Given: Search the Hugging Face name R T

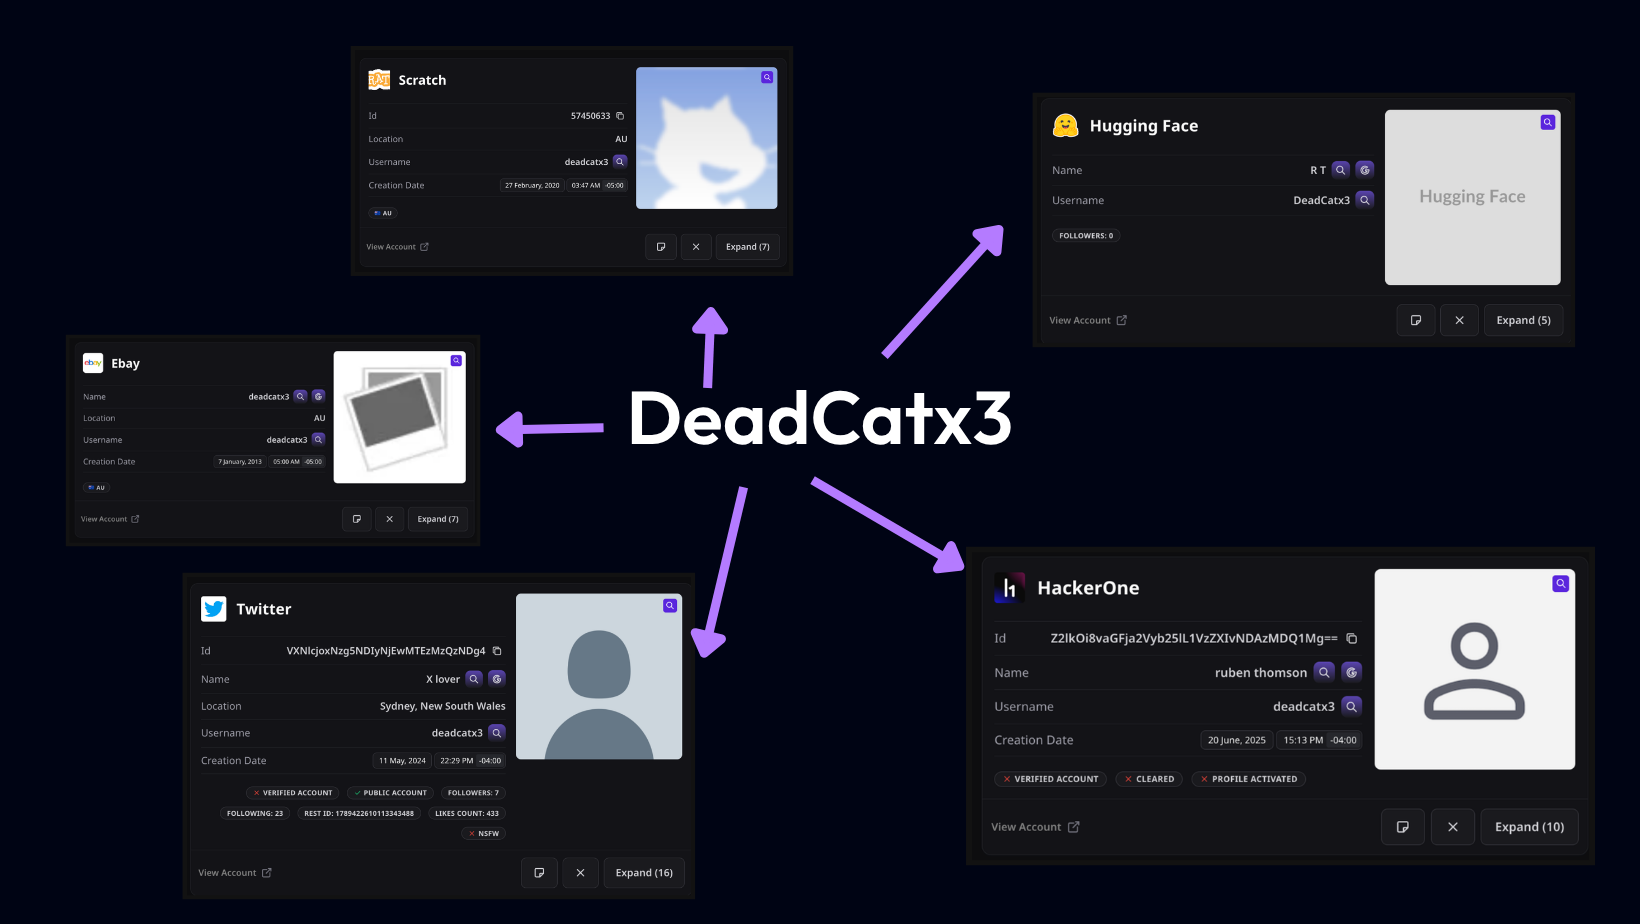Looking at the screenshot, I should point(1341,170).
